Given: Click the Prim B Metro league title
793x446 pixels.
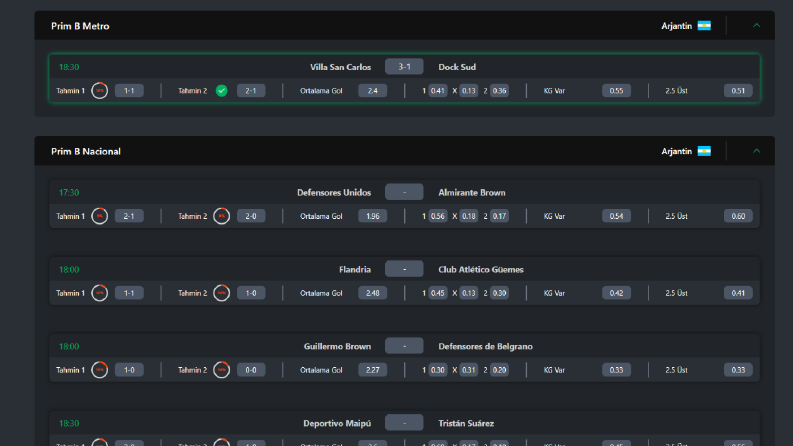Looking at the screenshot, I should point(80,26).
